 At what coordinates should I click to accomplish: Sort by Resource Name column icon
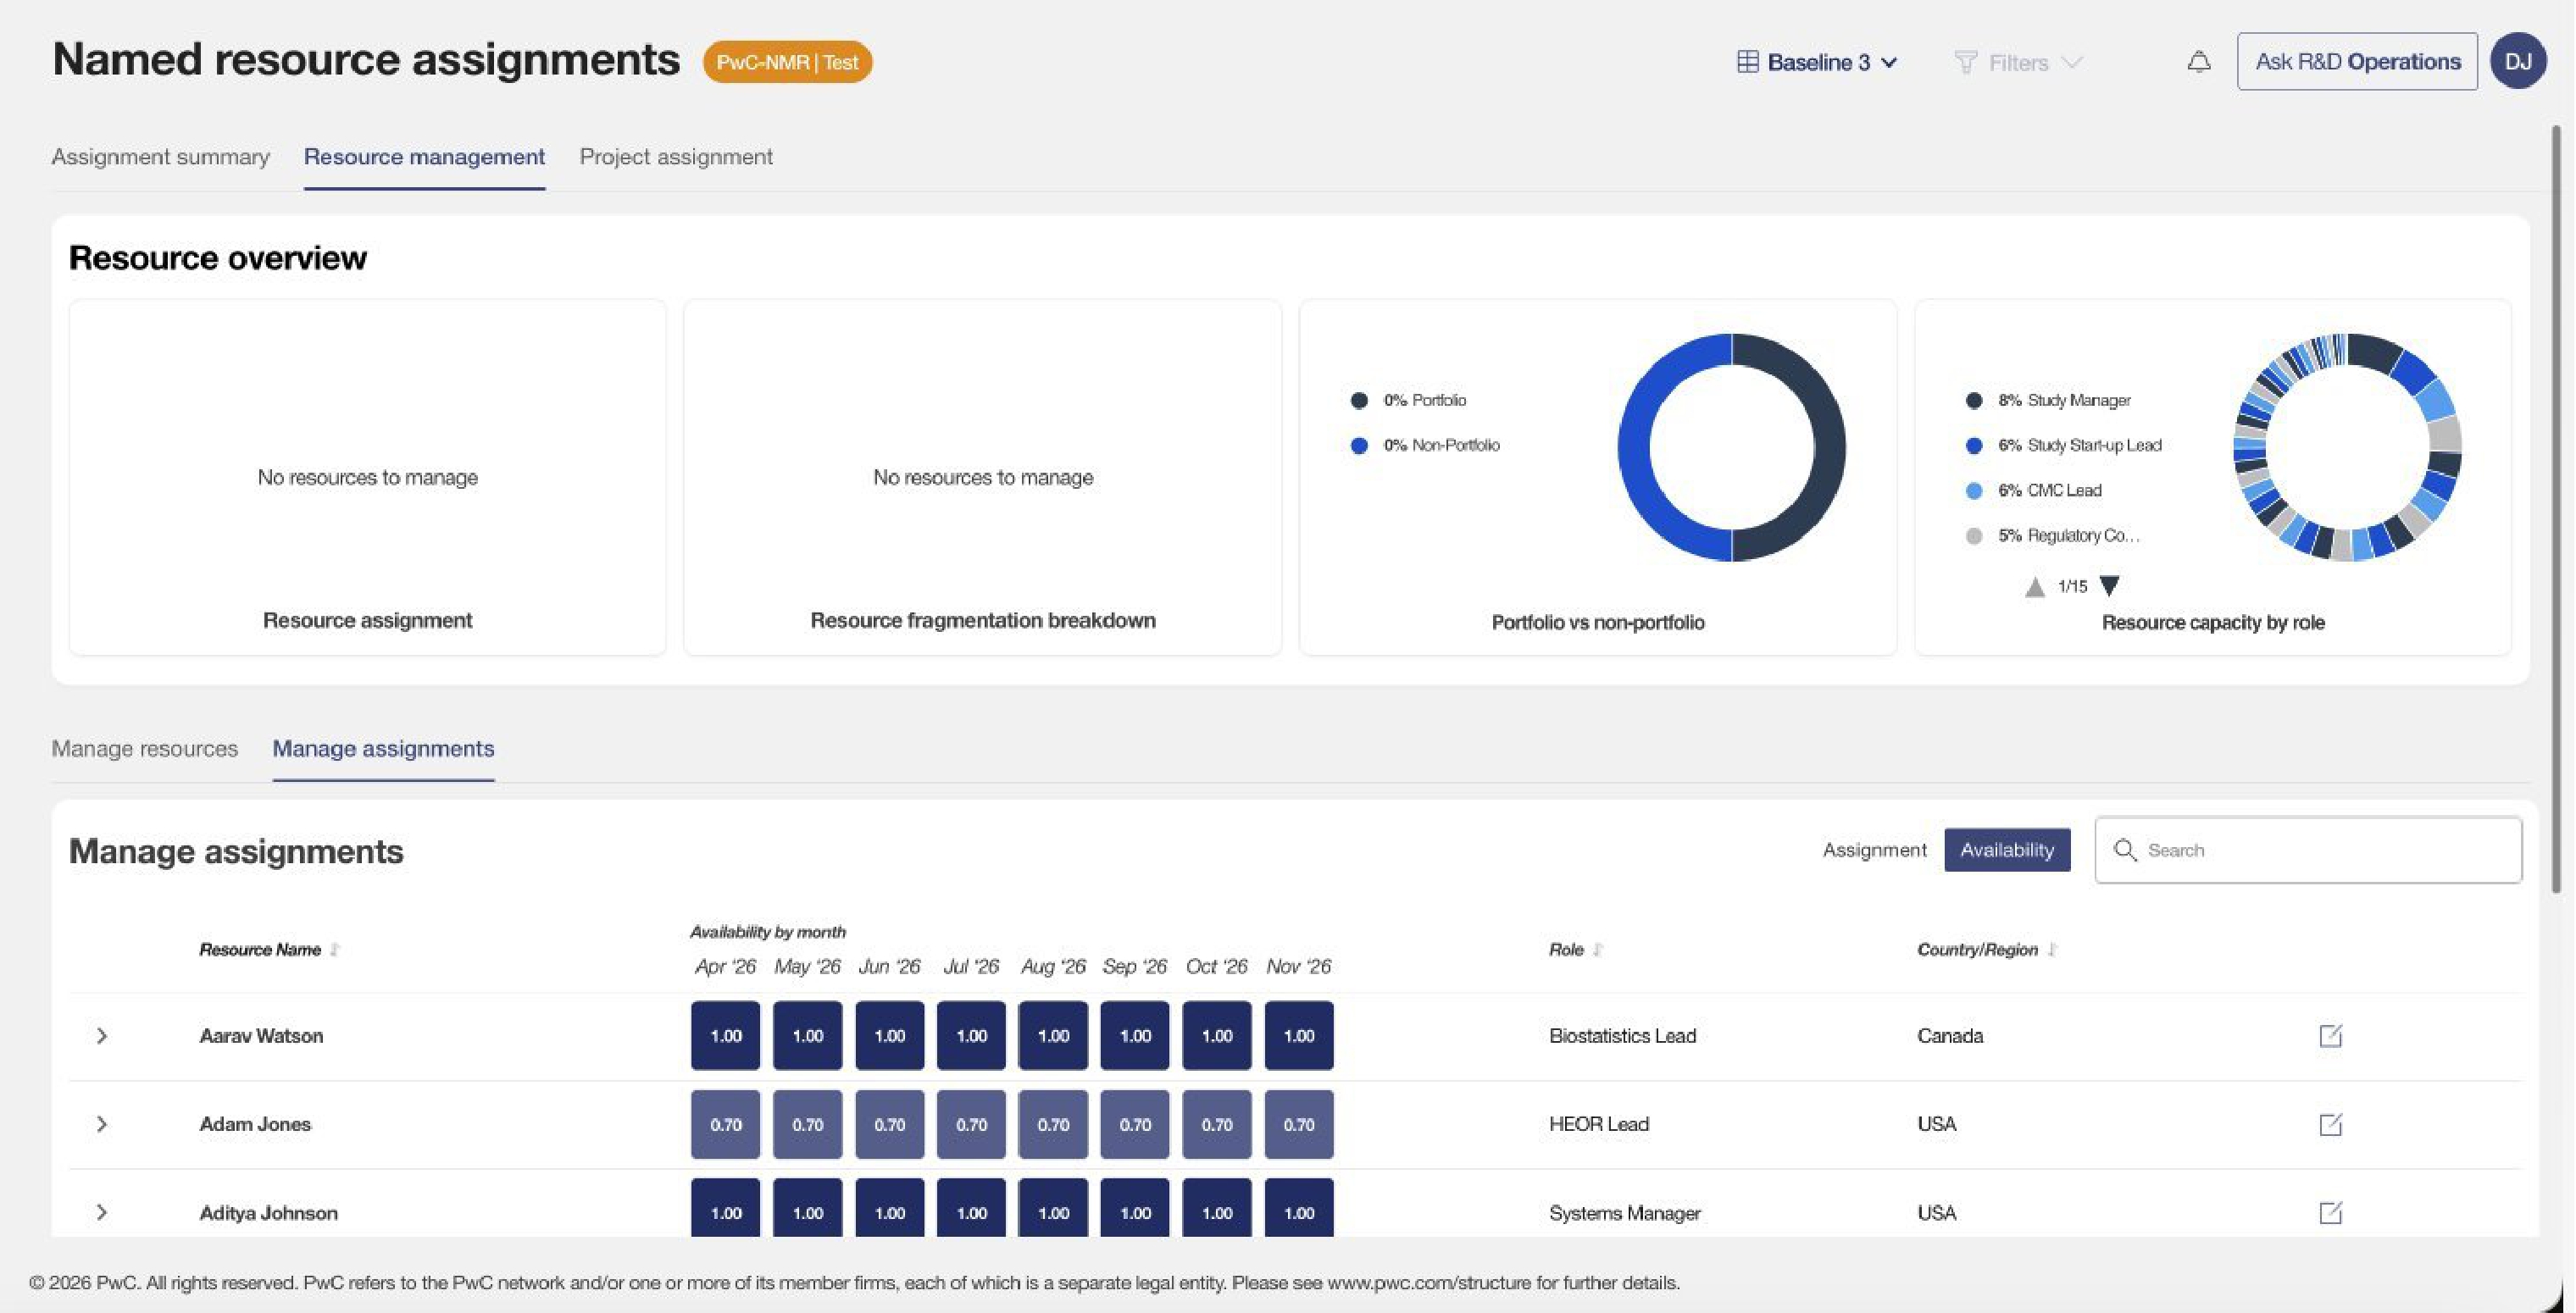pos(335,950)
